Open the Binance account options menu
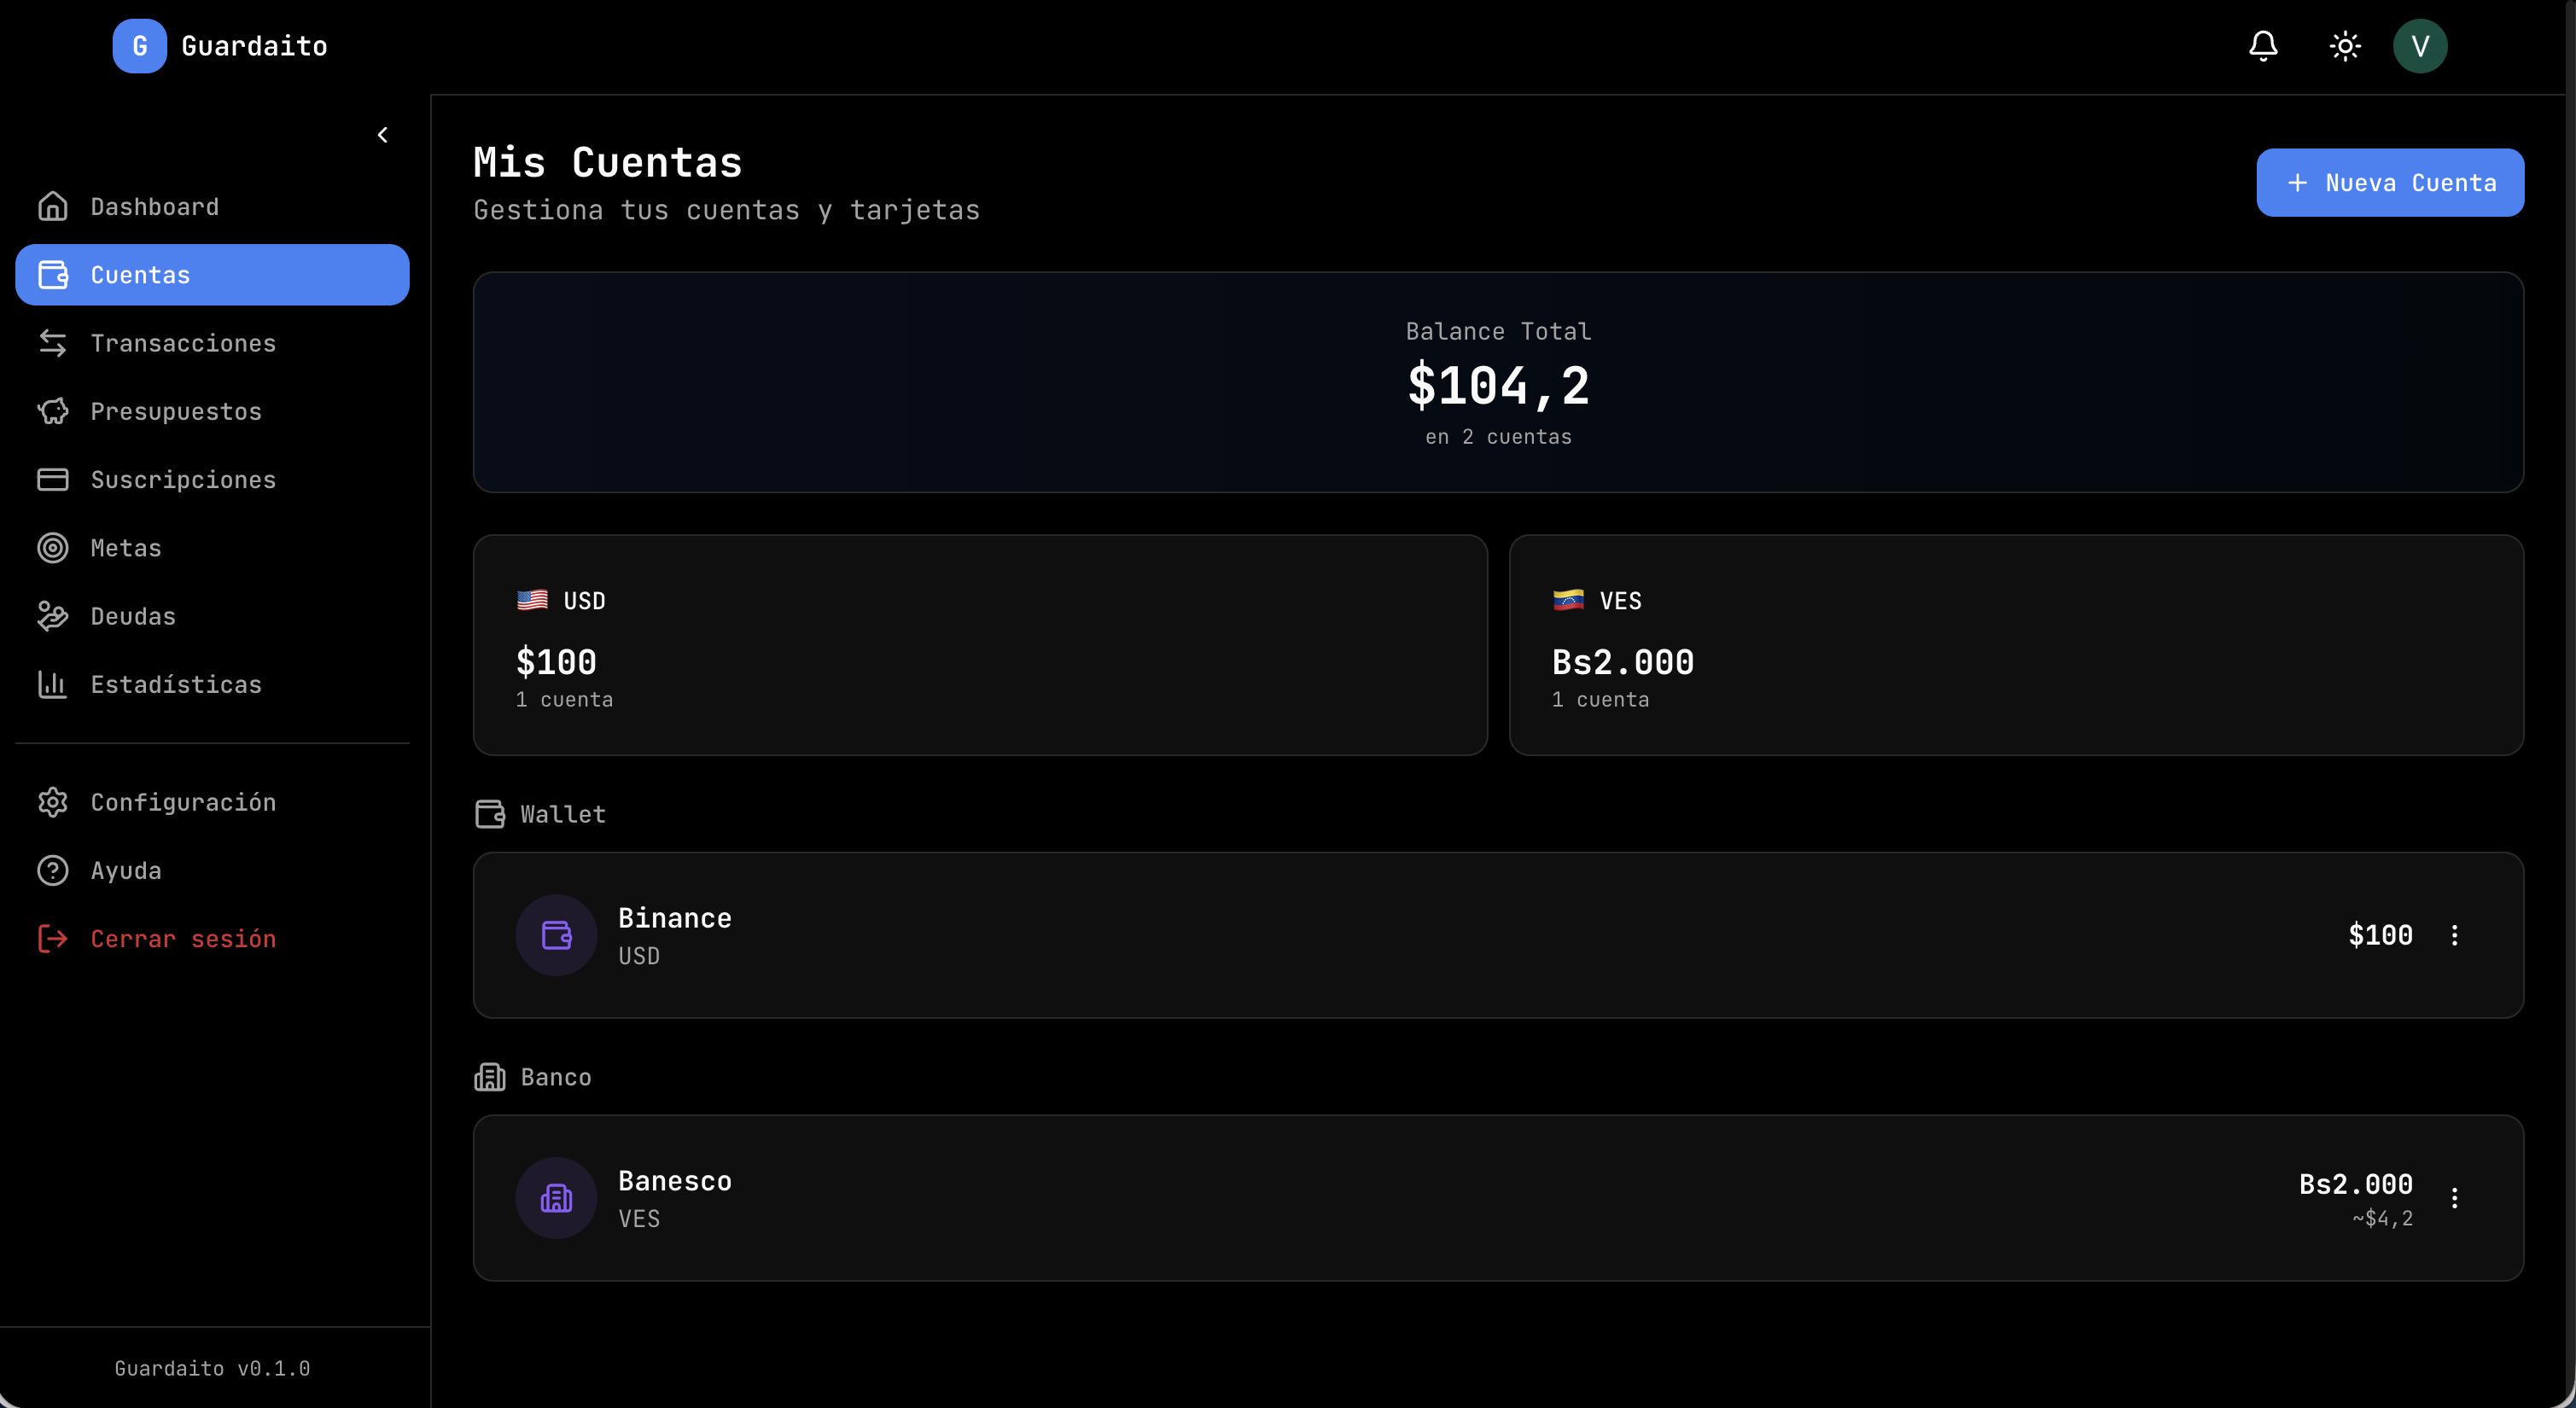This screenshot has height=1408, width=2576. tap(2456, 935)
